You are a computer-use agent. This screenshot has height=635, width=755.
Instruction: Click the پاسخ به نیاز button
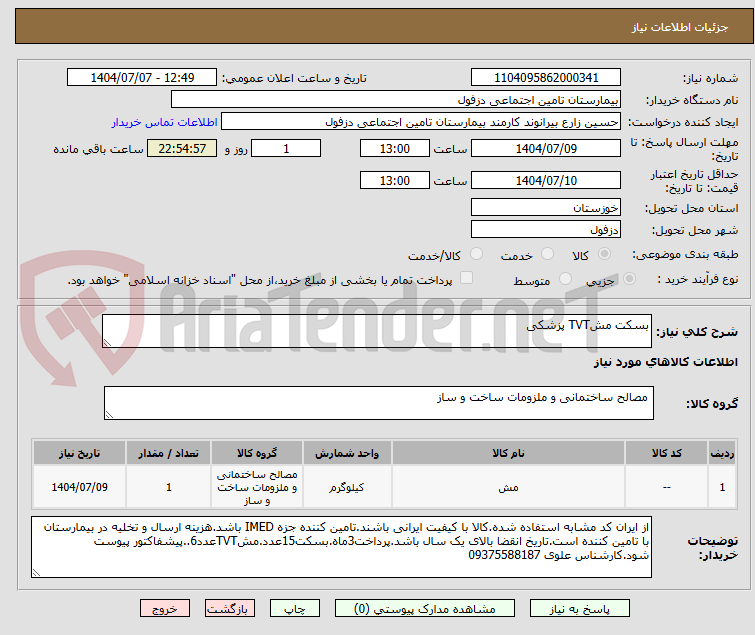(x=580, y=609)
